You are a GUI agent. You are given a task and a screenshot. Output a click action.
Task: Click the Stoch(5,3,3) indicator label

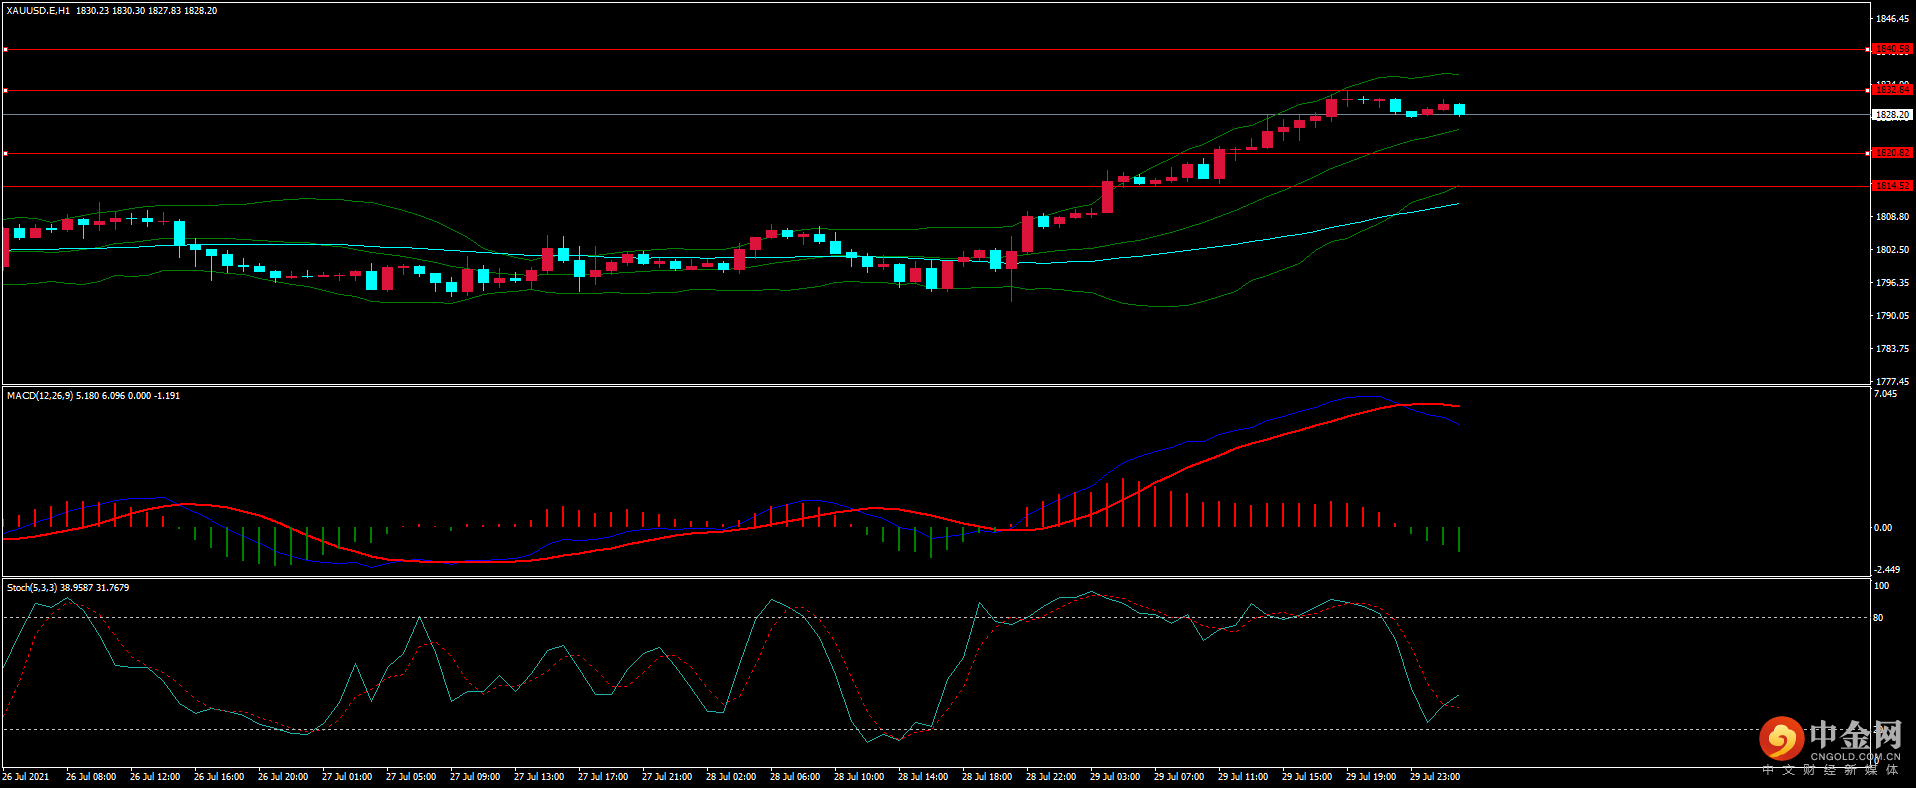(32, 588)
